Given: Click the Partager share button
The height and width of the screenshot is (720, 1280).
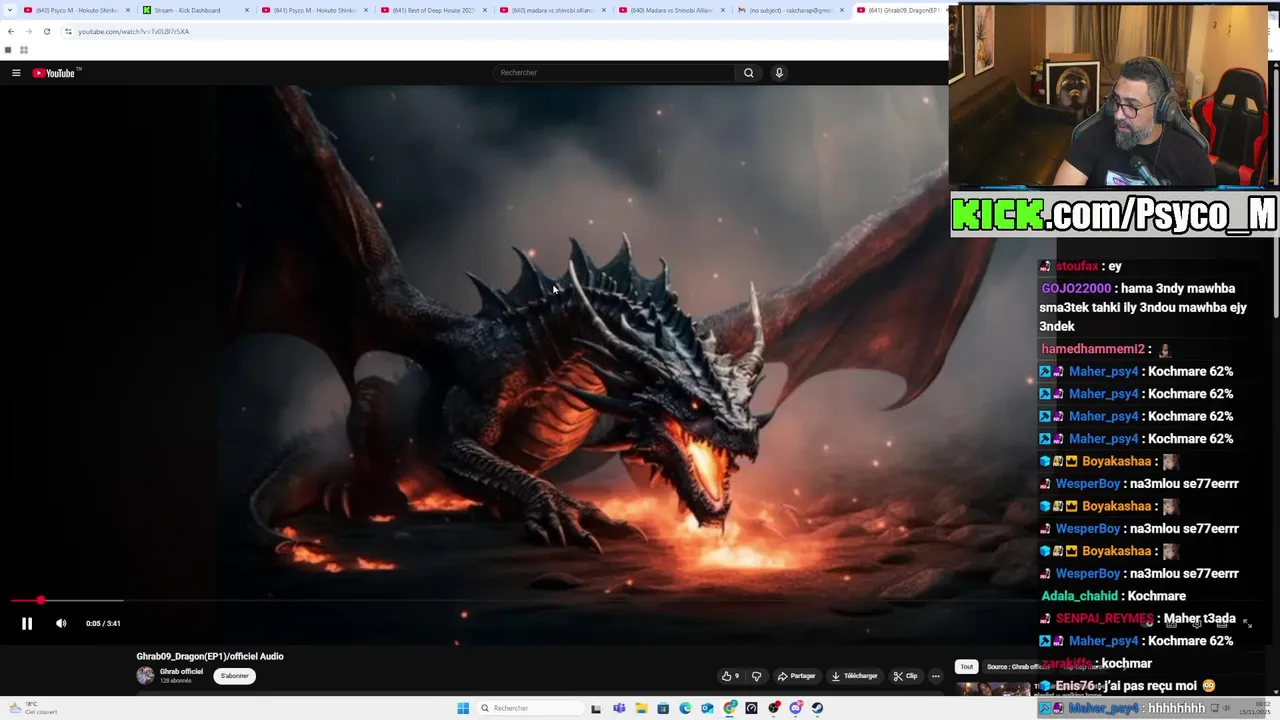Looking at the screenshot, I should [797, 676].
